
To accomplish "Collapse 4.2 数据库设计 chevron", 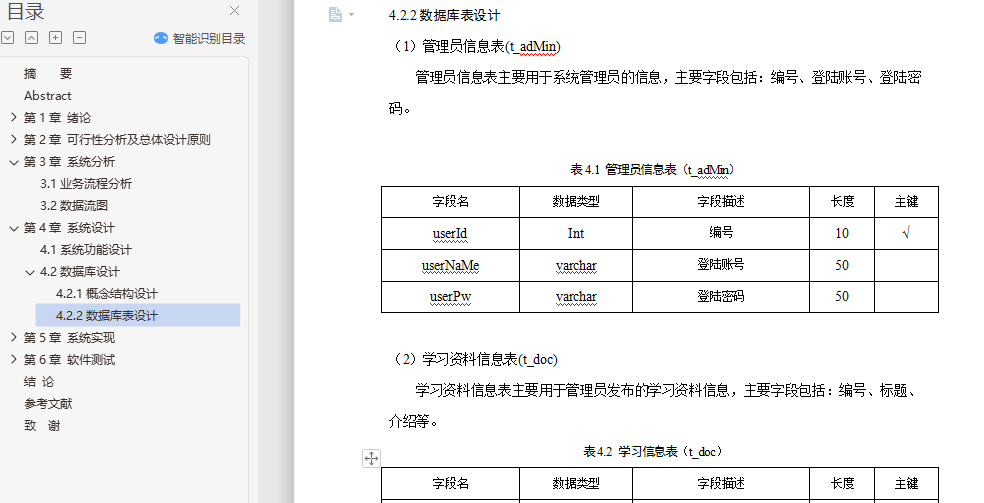I will (x=29, y=272).
